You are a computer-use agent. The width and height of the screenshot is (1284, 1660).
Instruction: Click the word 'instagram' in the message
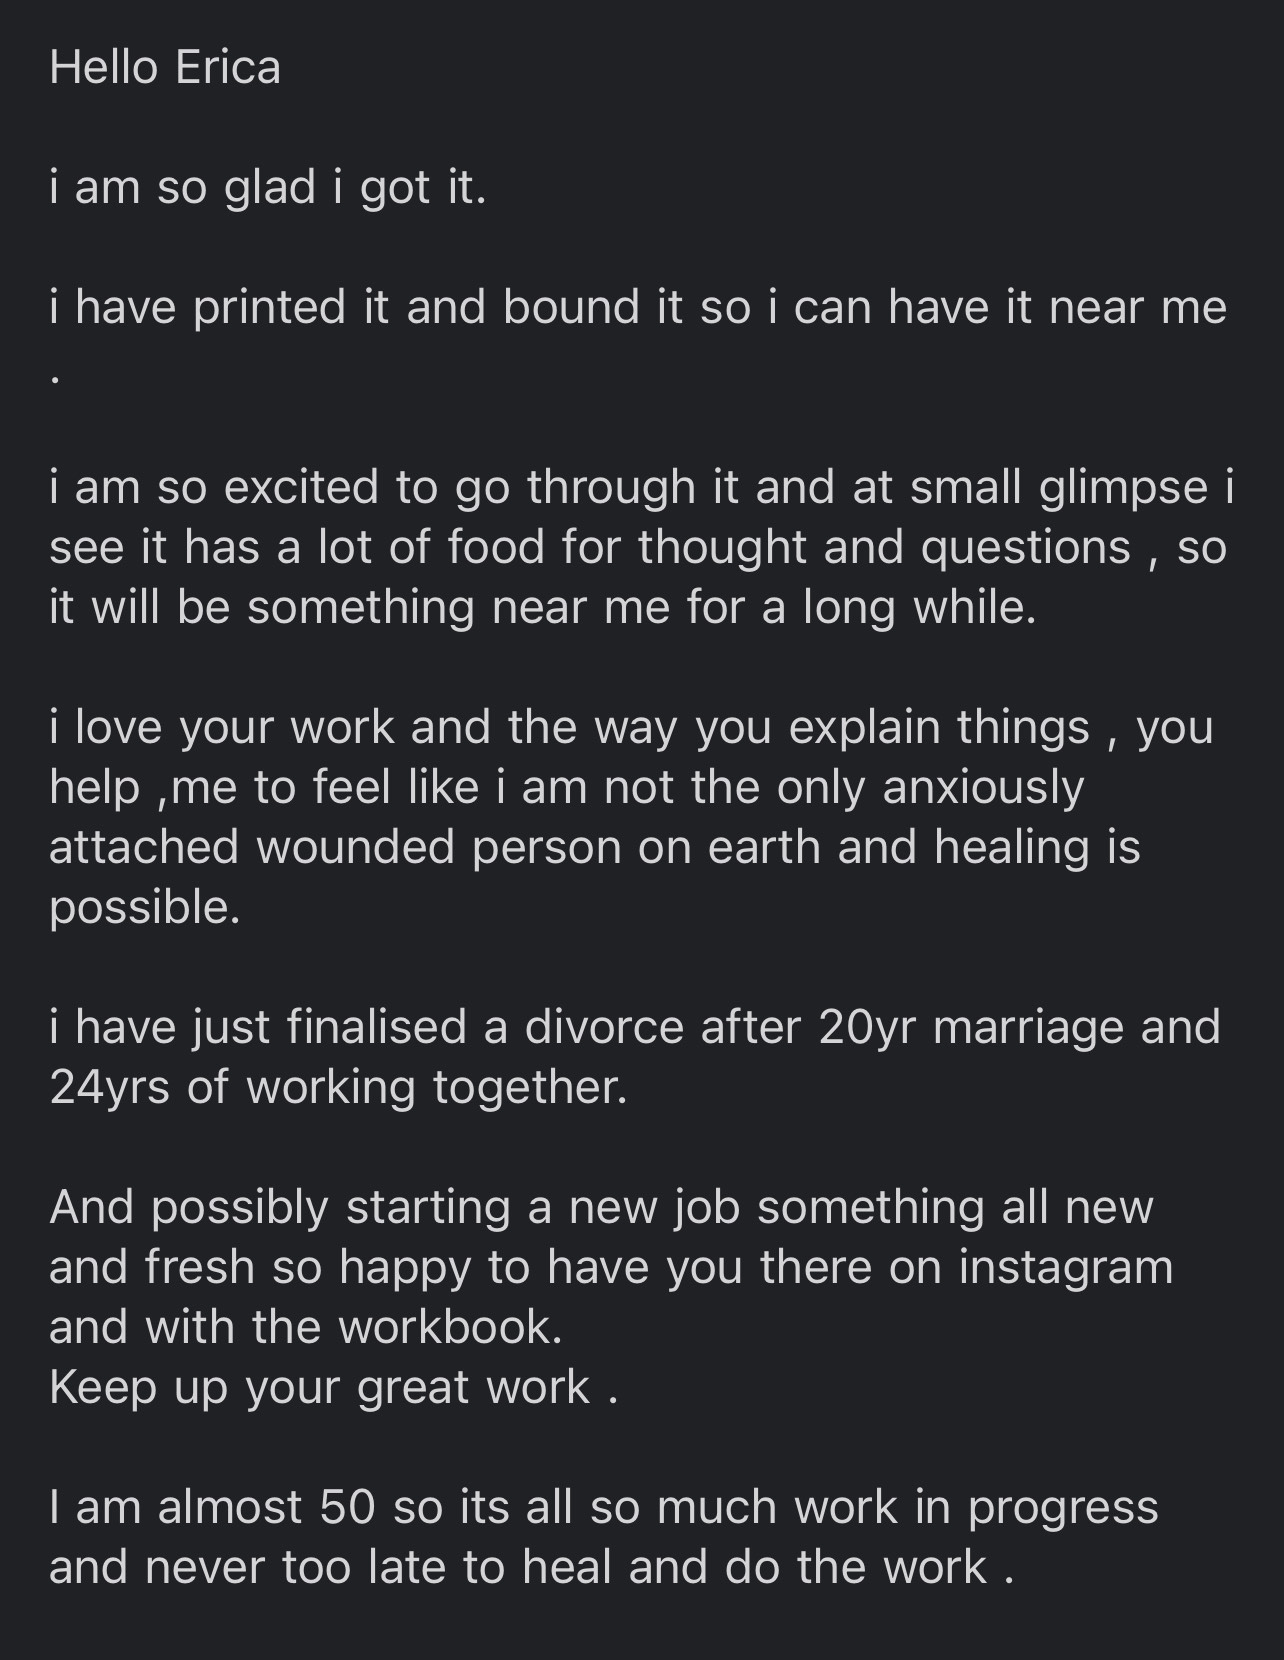[1066, 1268]
